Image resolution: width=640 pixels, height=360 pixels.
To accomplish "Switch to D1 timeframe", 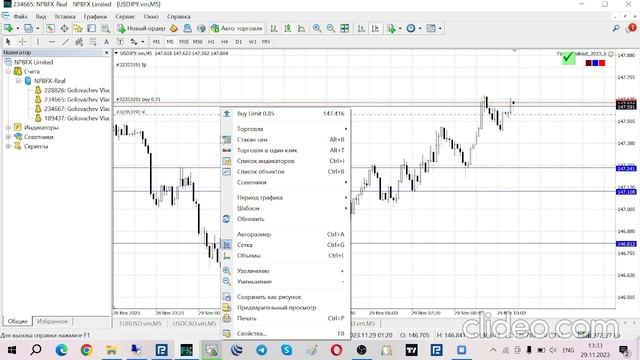I will click(238, 42).
